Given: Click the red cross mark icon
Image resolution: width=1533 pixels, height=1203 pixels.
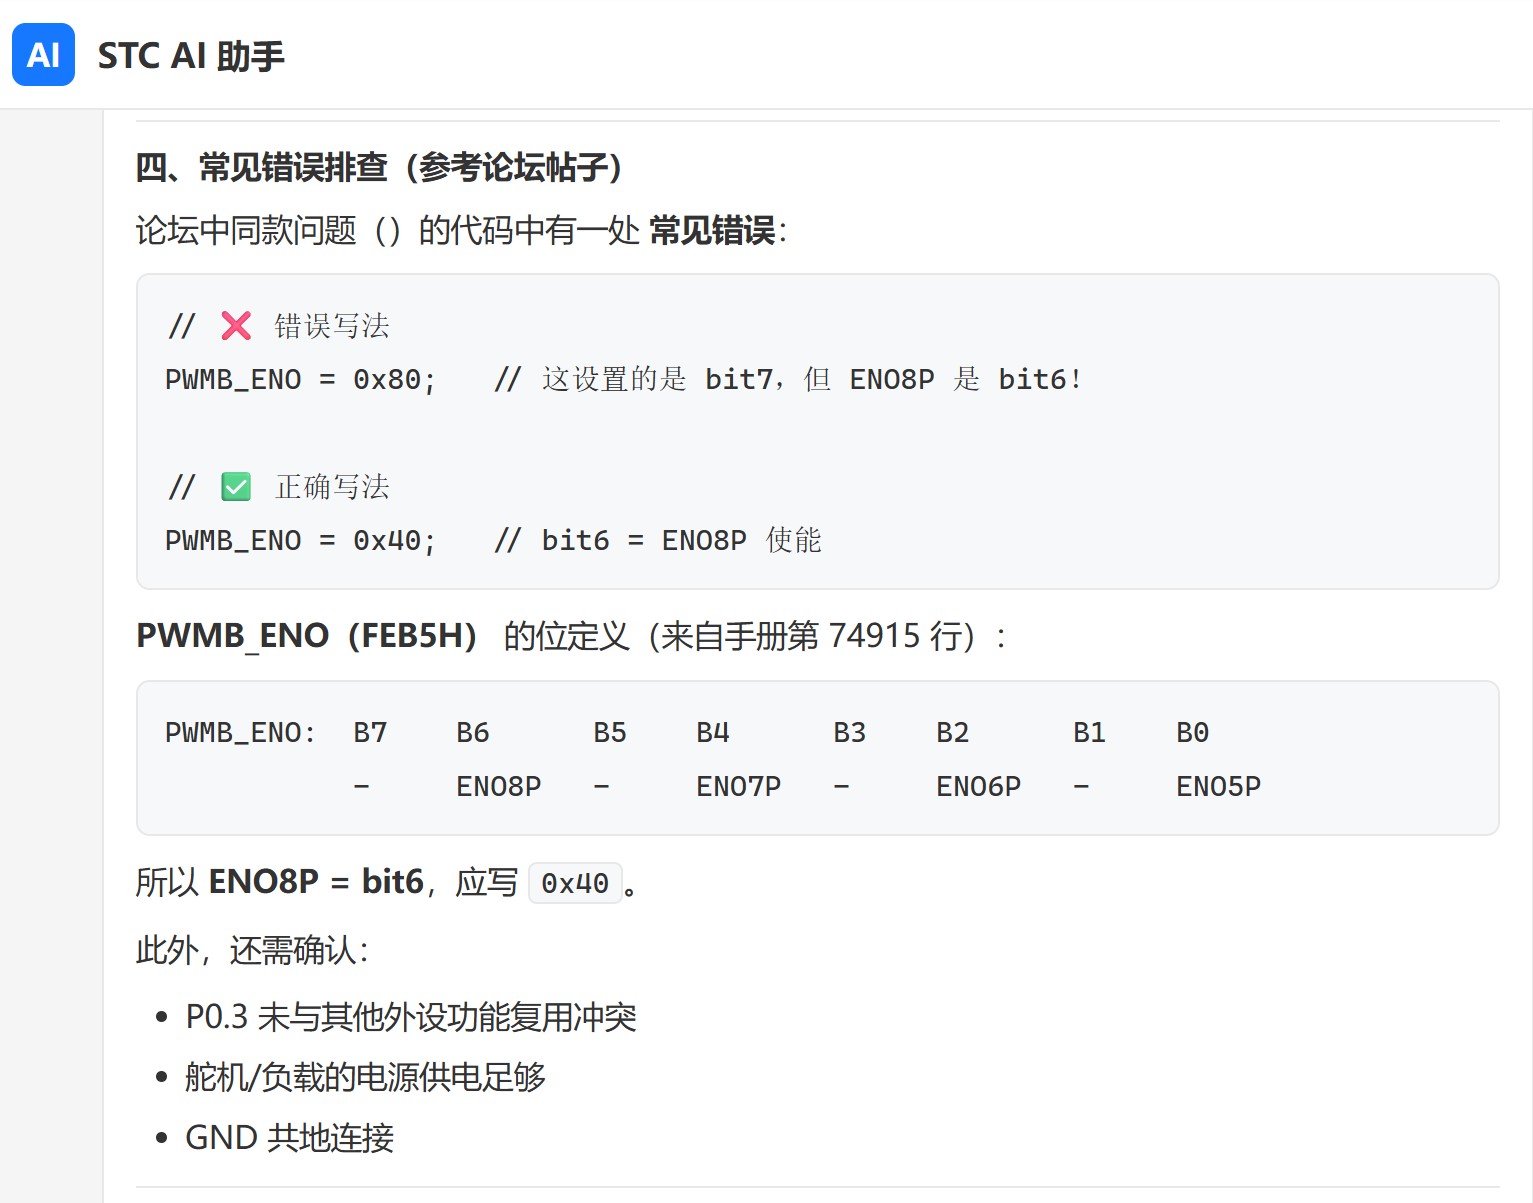Looking at the screenshot, I should coord(236,325).
